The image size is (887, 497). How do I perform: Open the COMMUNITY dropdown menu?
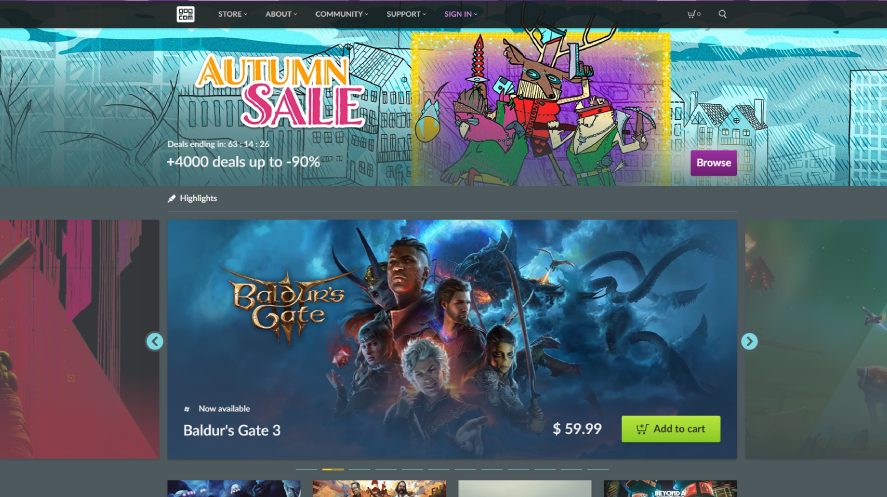pyautogui.click(x=342, y=14)
